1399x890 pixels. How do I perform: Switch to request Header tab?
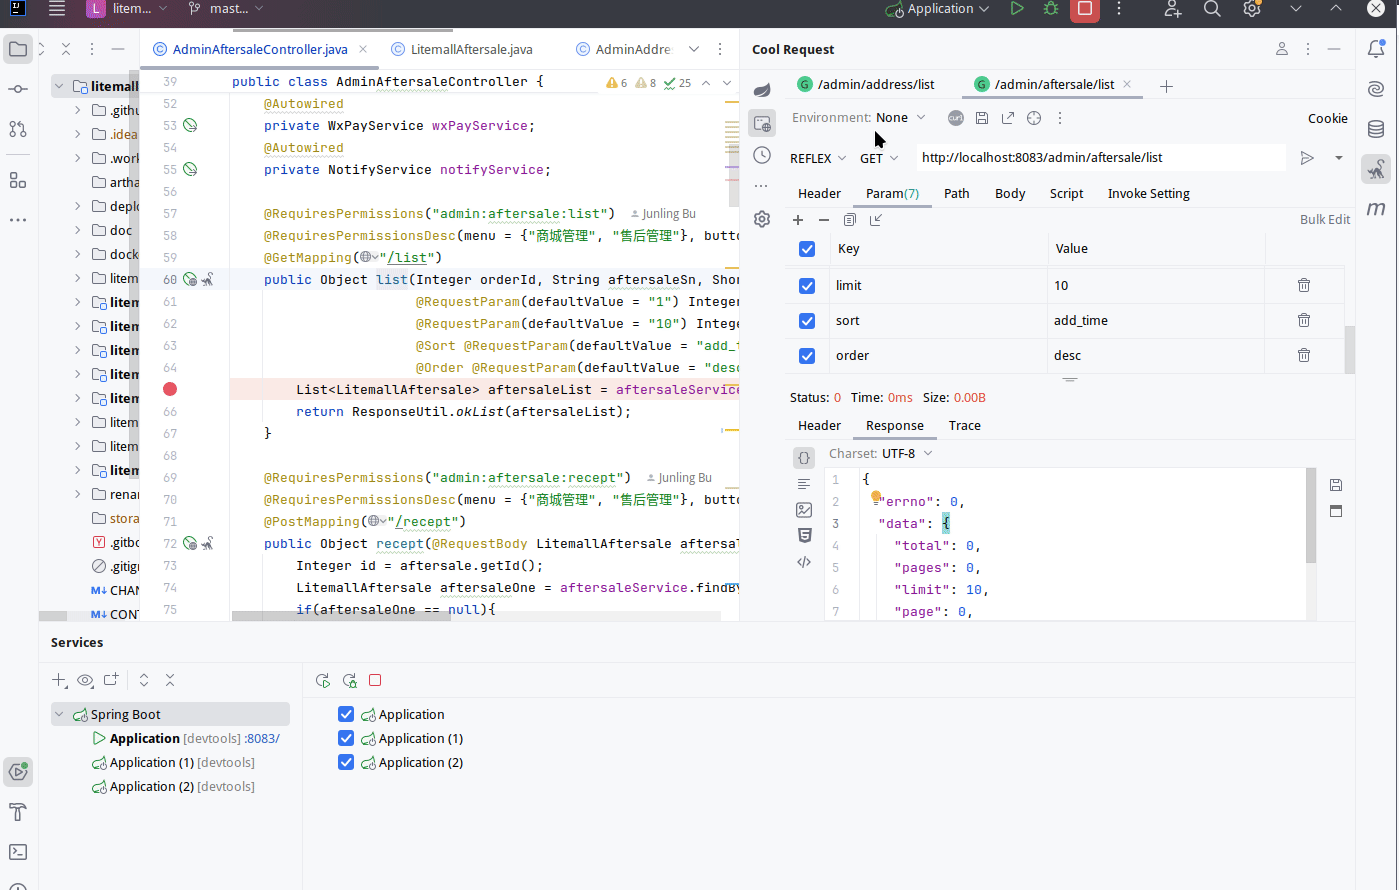819,193
